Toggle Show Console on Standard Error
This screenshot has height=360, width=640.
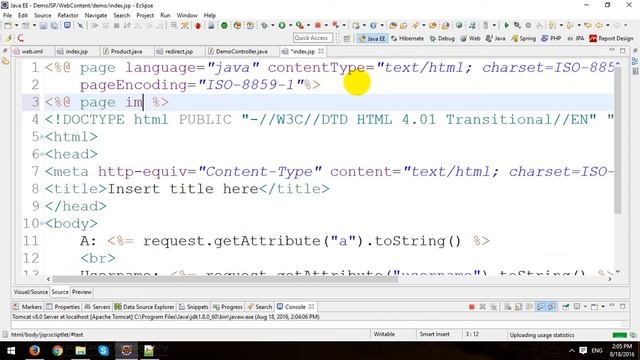[x=551, y=307]
